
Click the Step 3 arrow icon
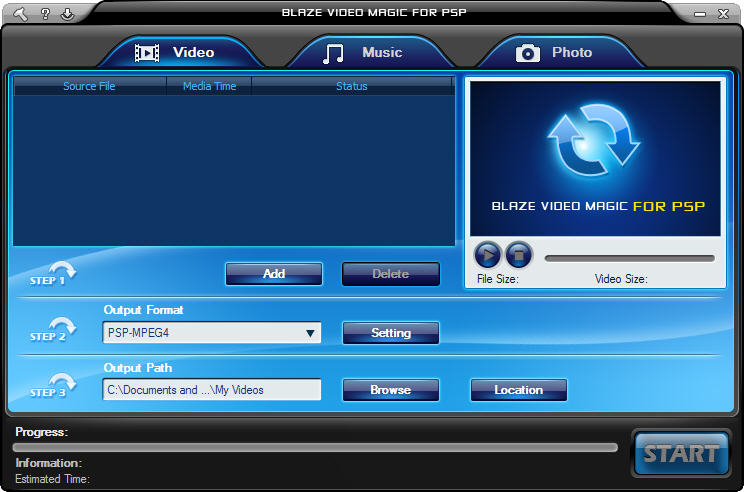point(62,384)
